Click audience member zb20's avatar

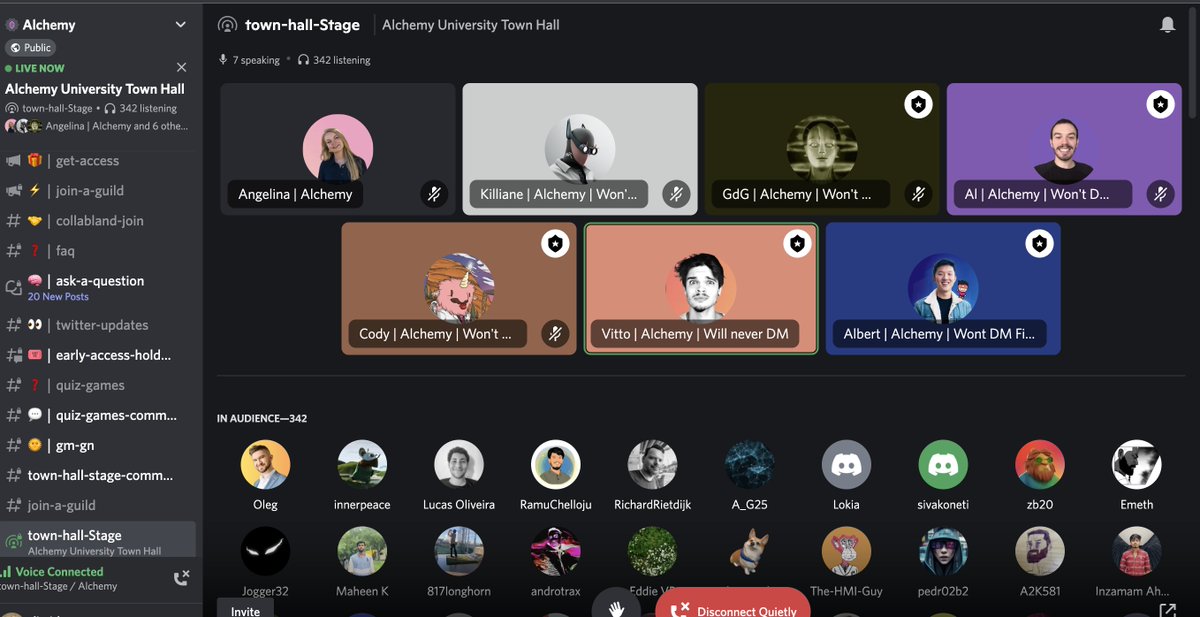pyautogui.click(x=1040, y=465)
